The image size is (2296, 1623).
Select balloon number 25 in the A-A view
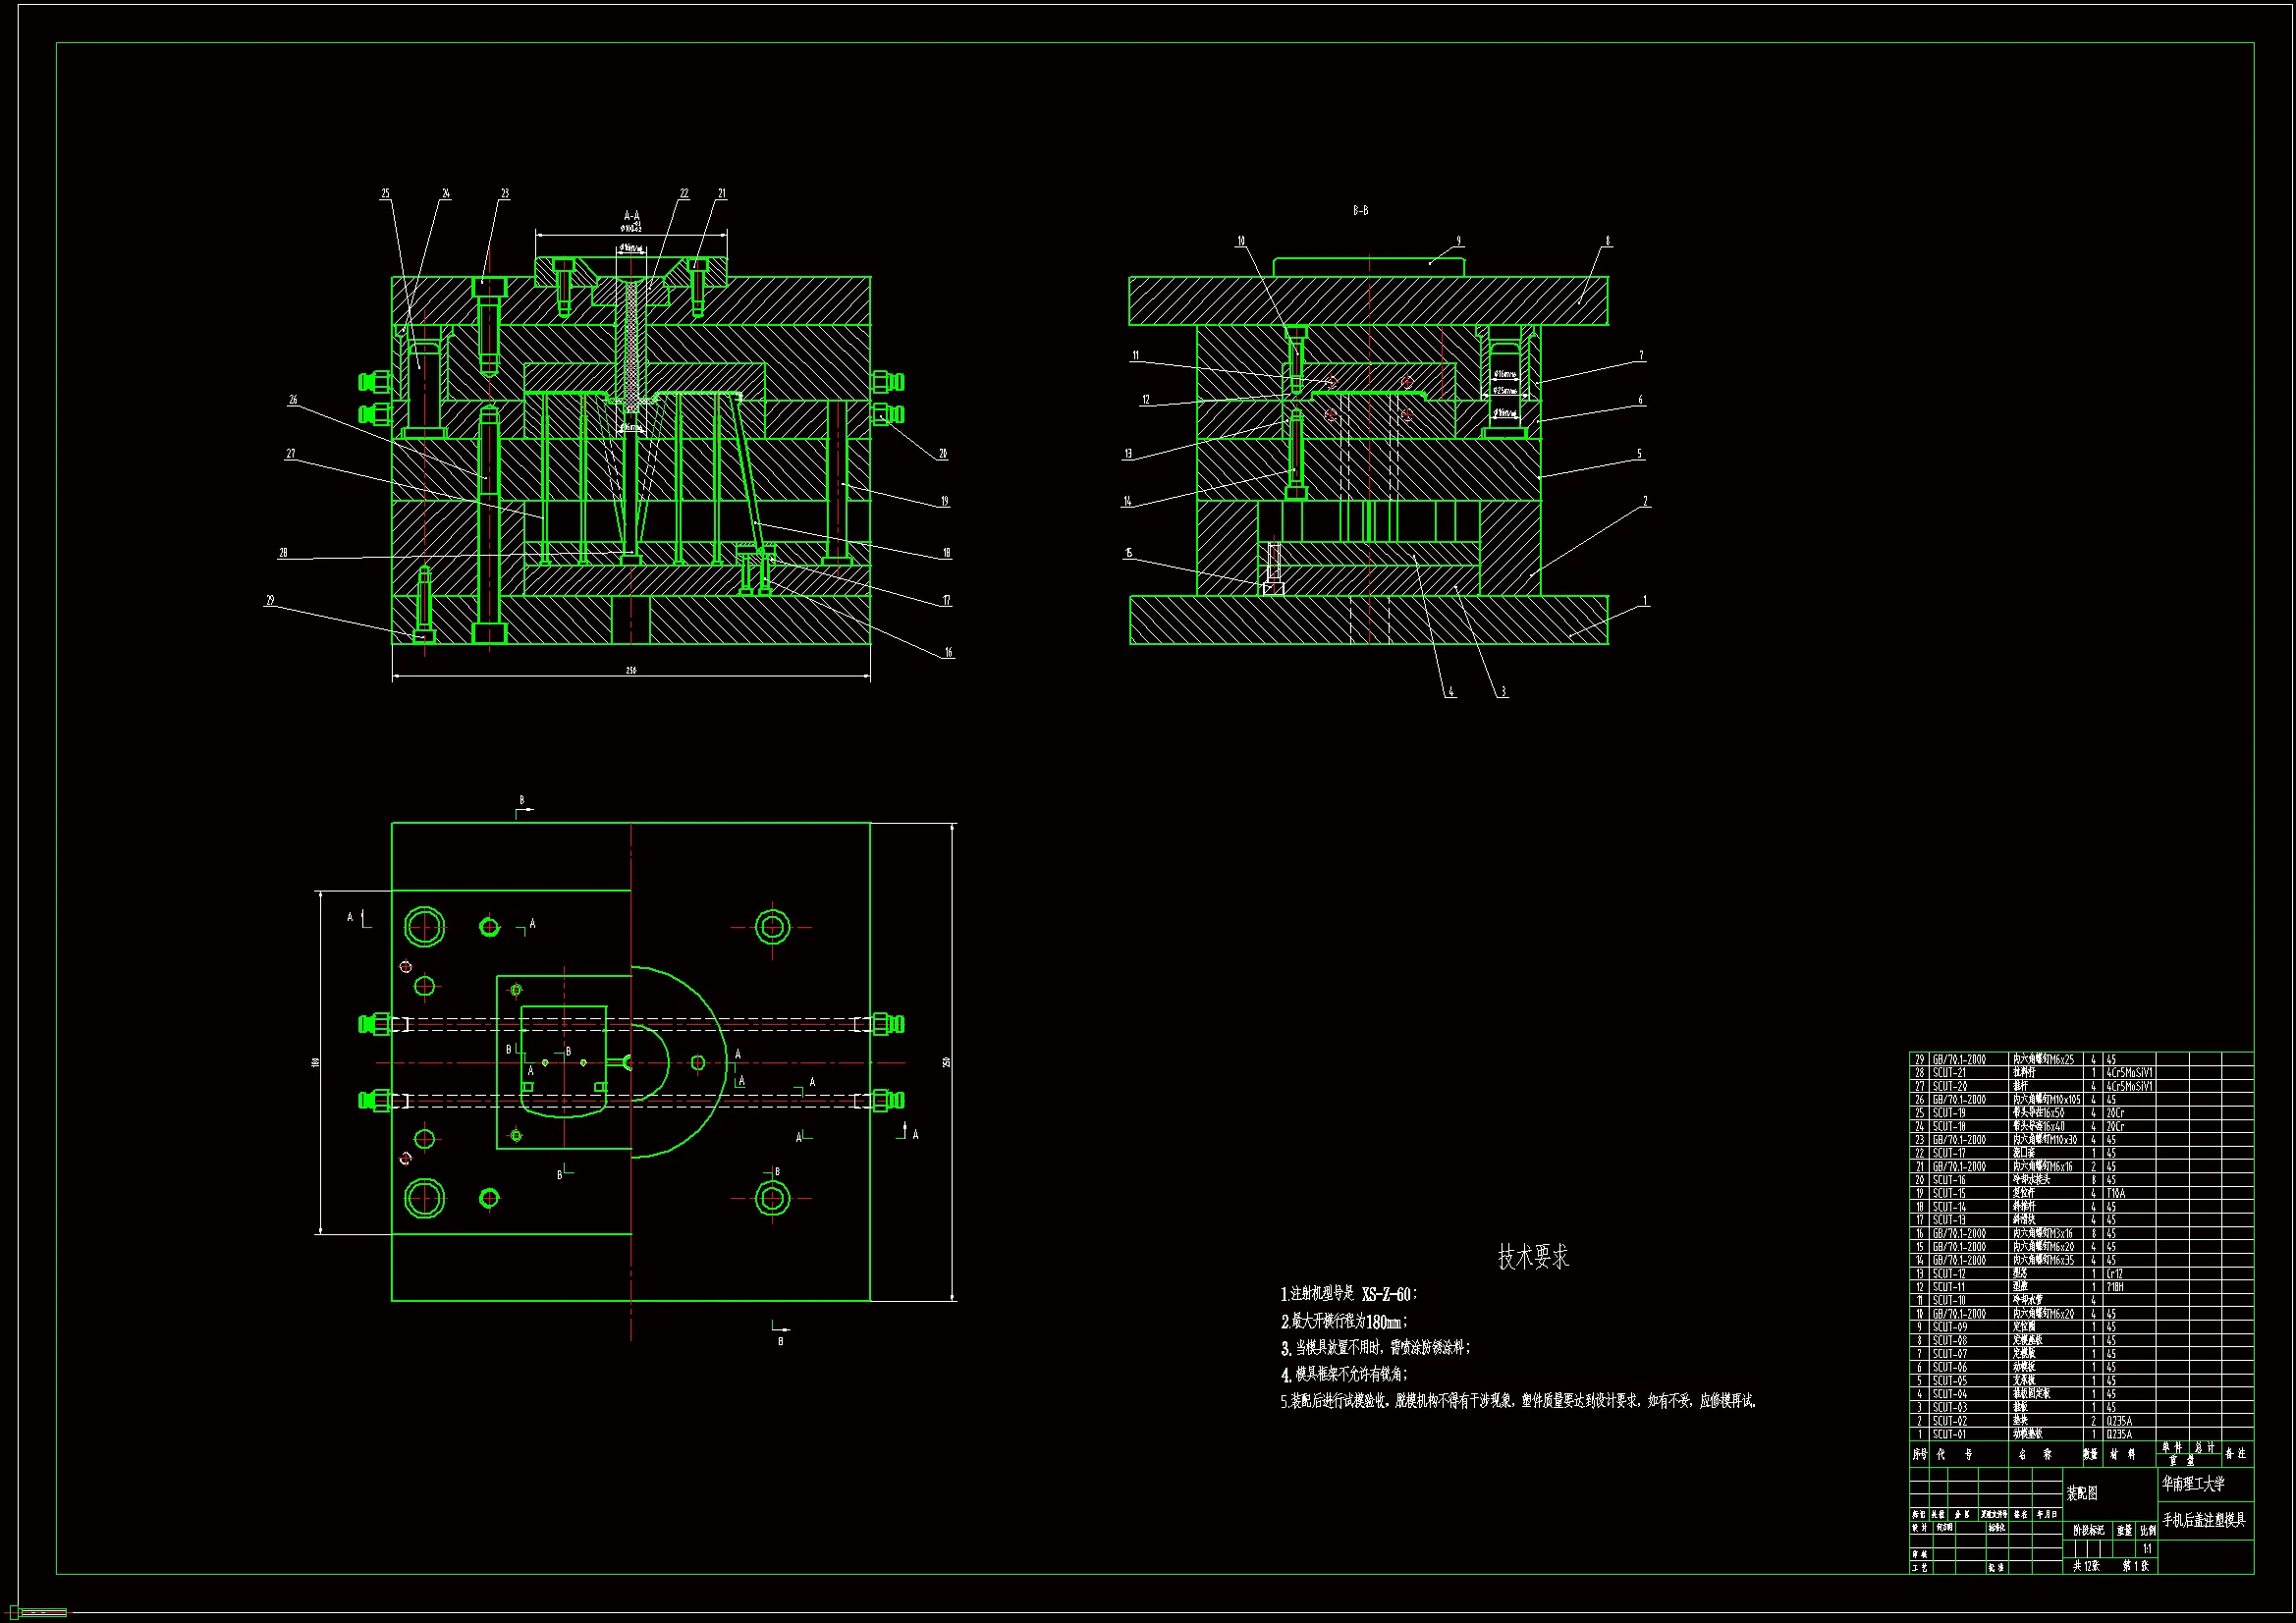[x=385, y=194]
